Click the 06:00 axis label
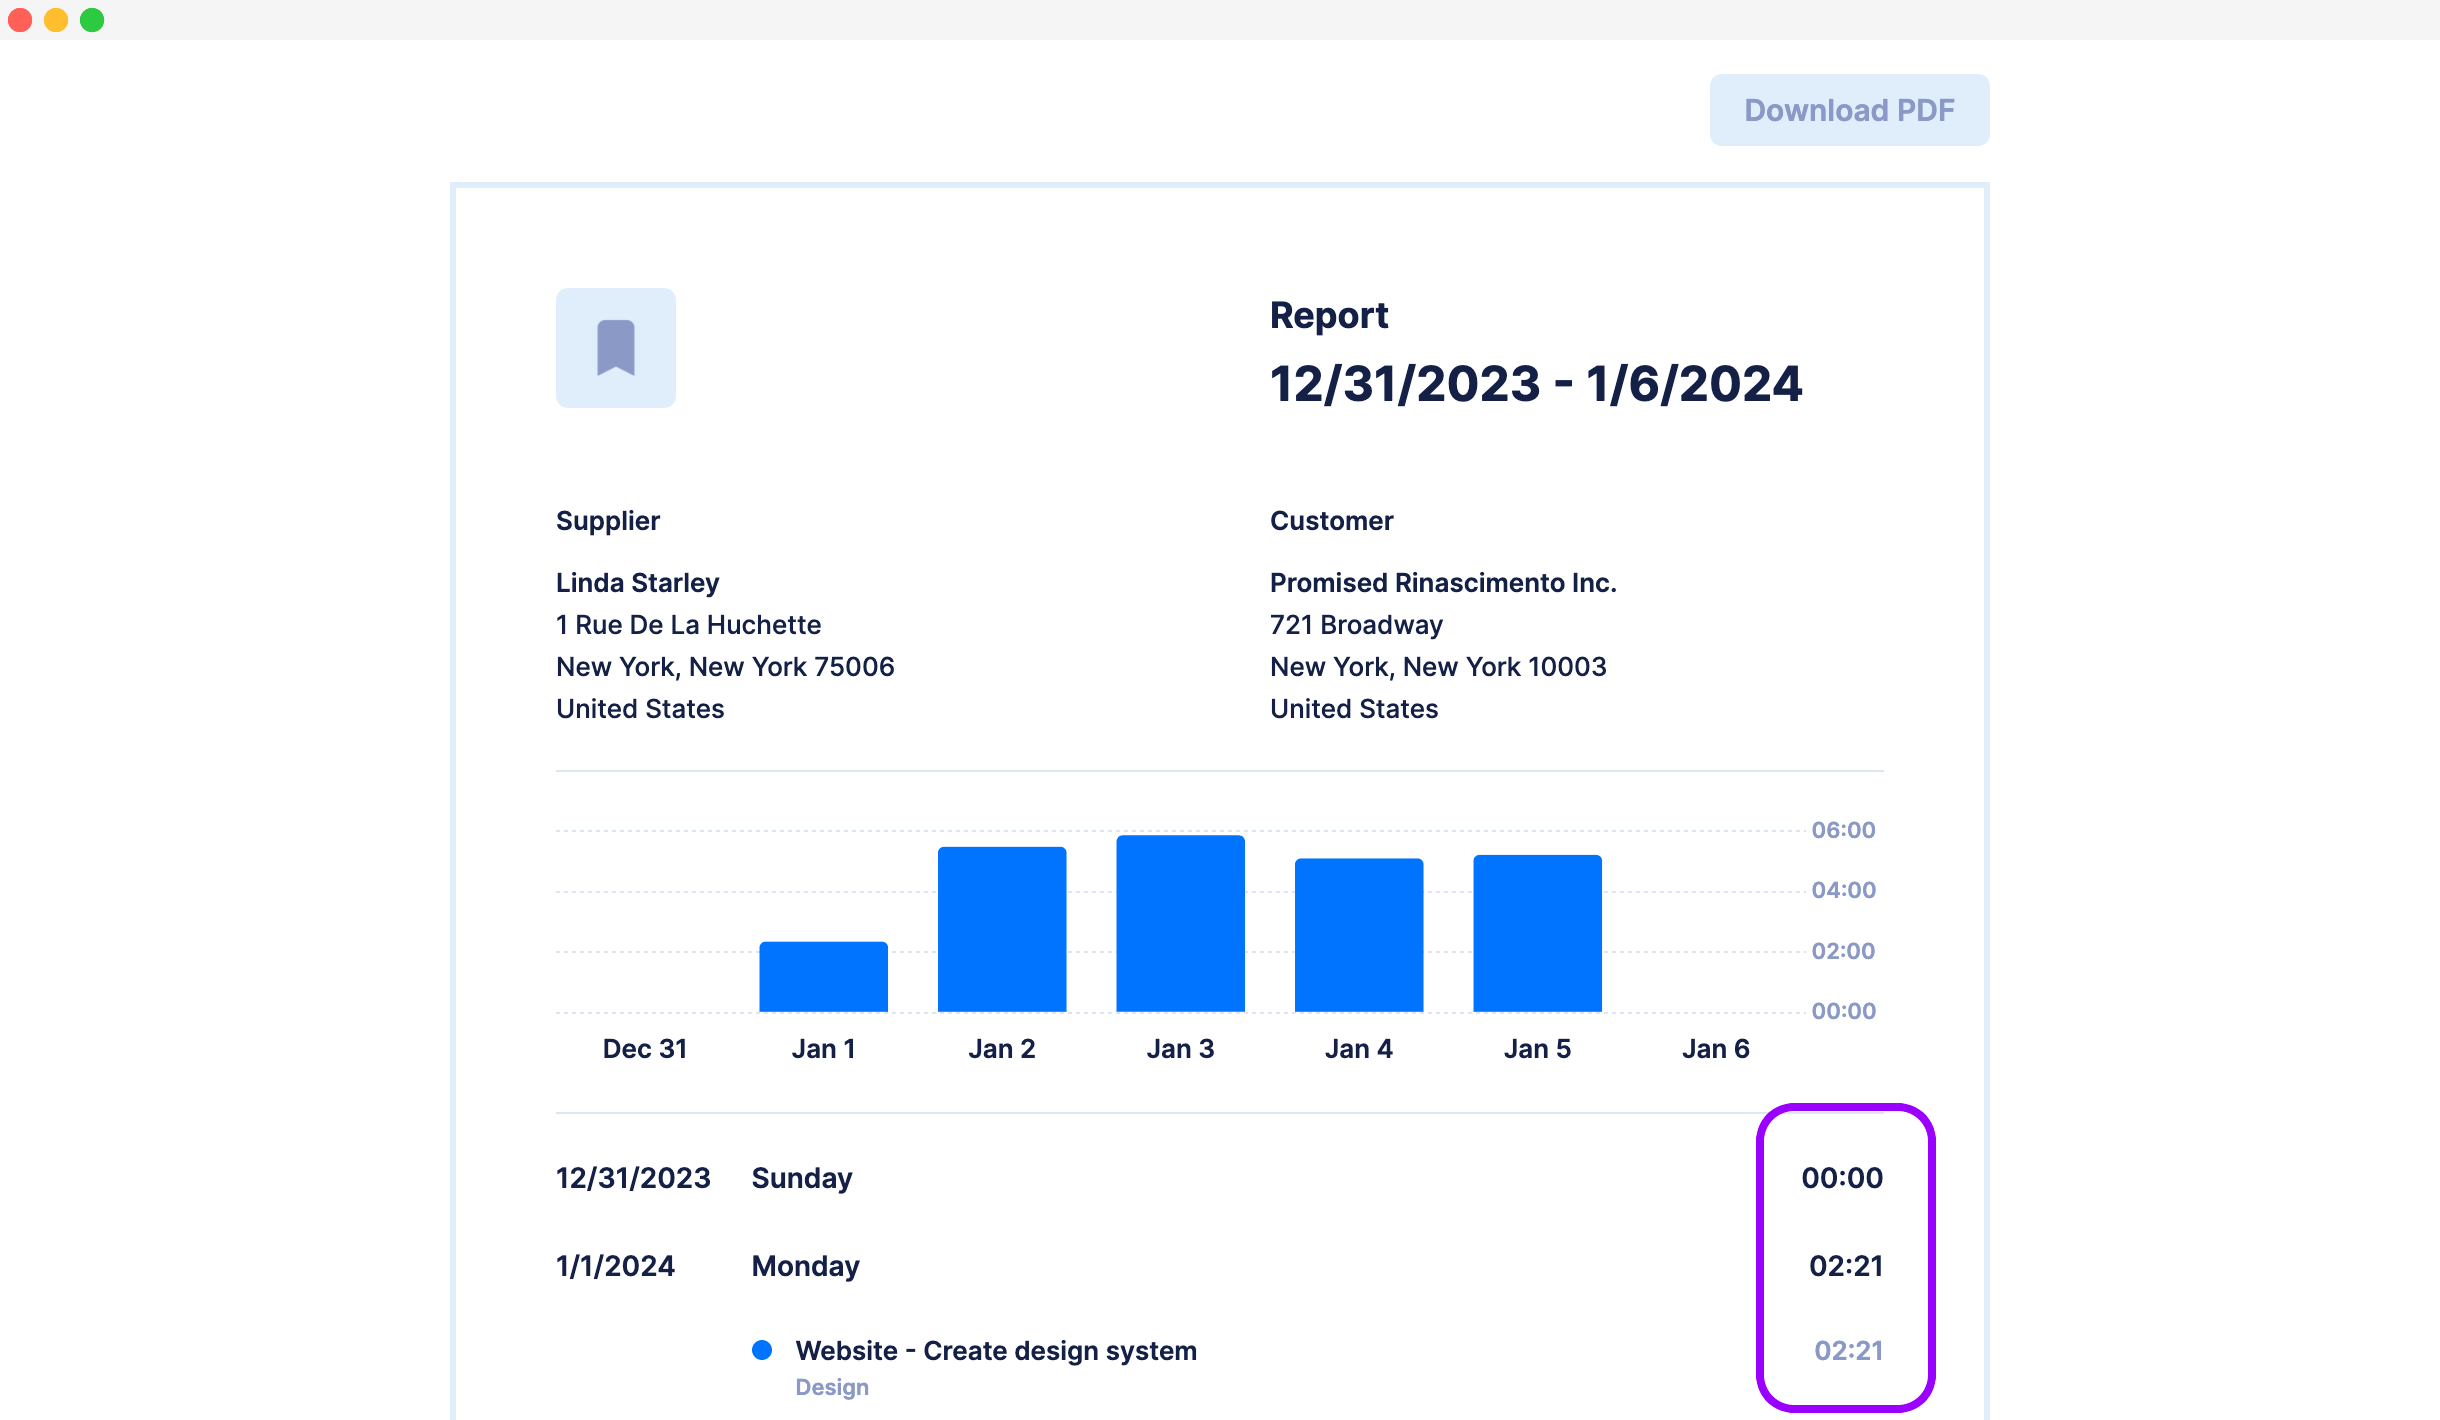This screenshot has height=1420, width=2440. pyautogui.click(x=1843, y=830)
